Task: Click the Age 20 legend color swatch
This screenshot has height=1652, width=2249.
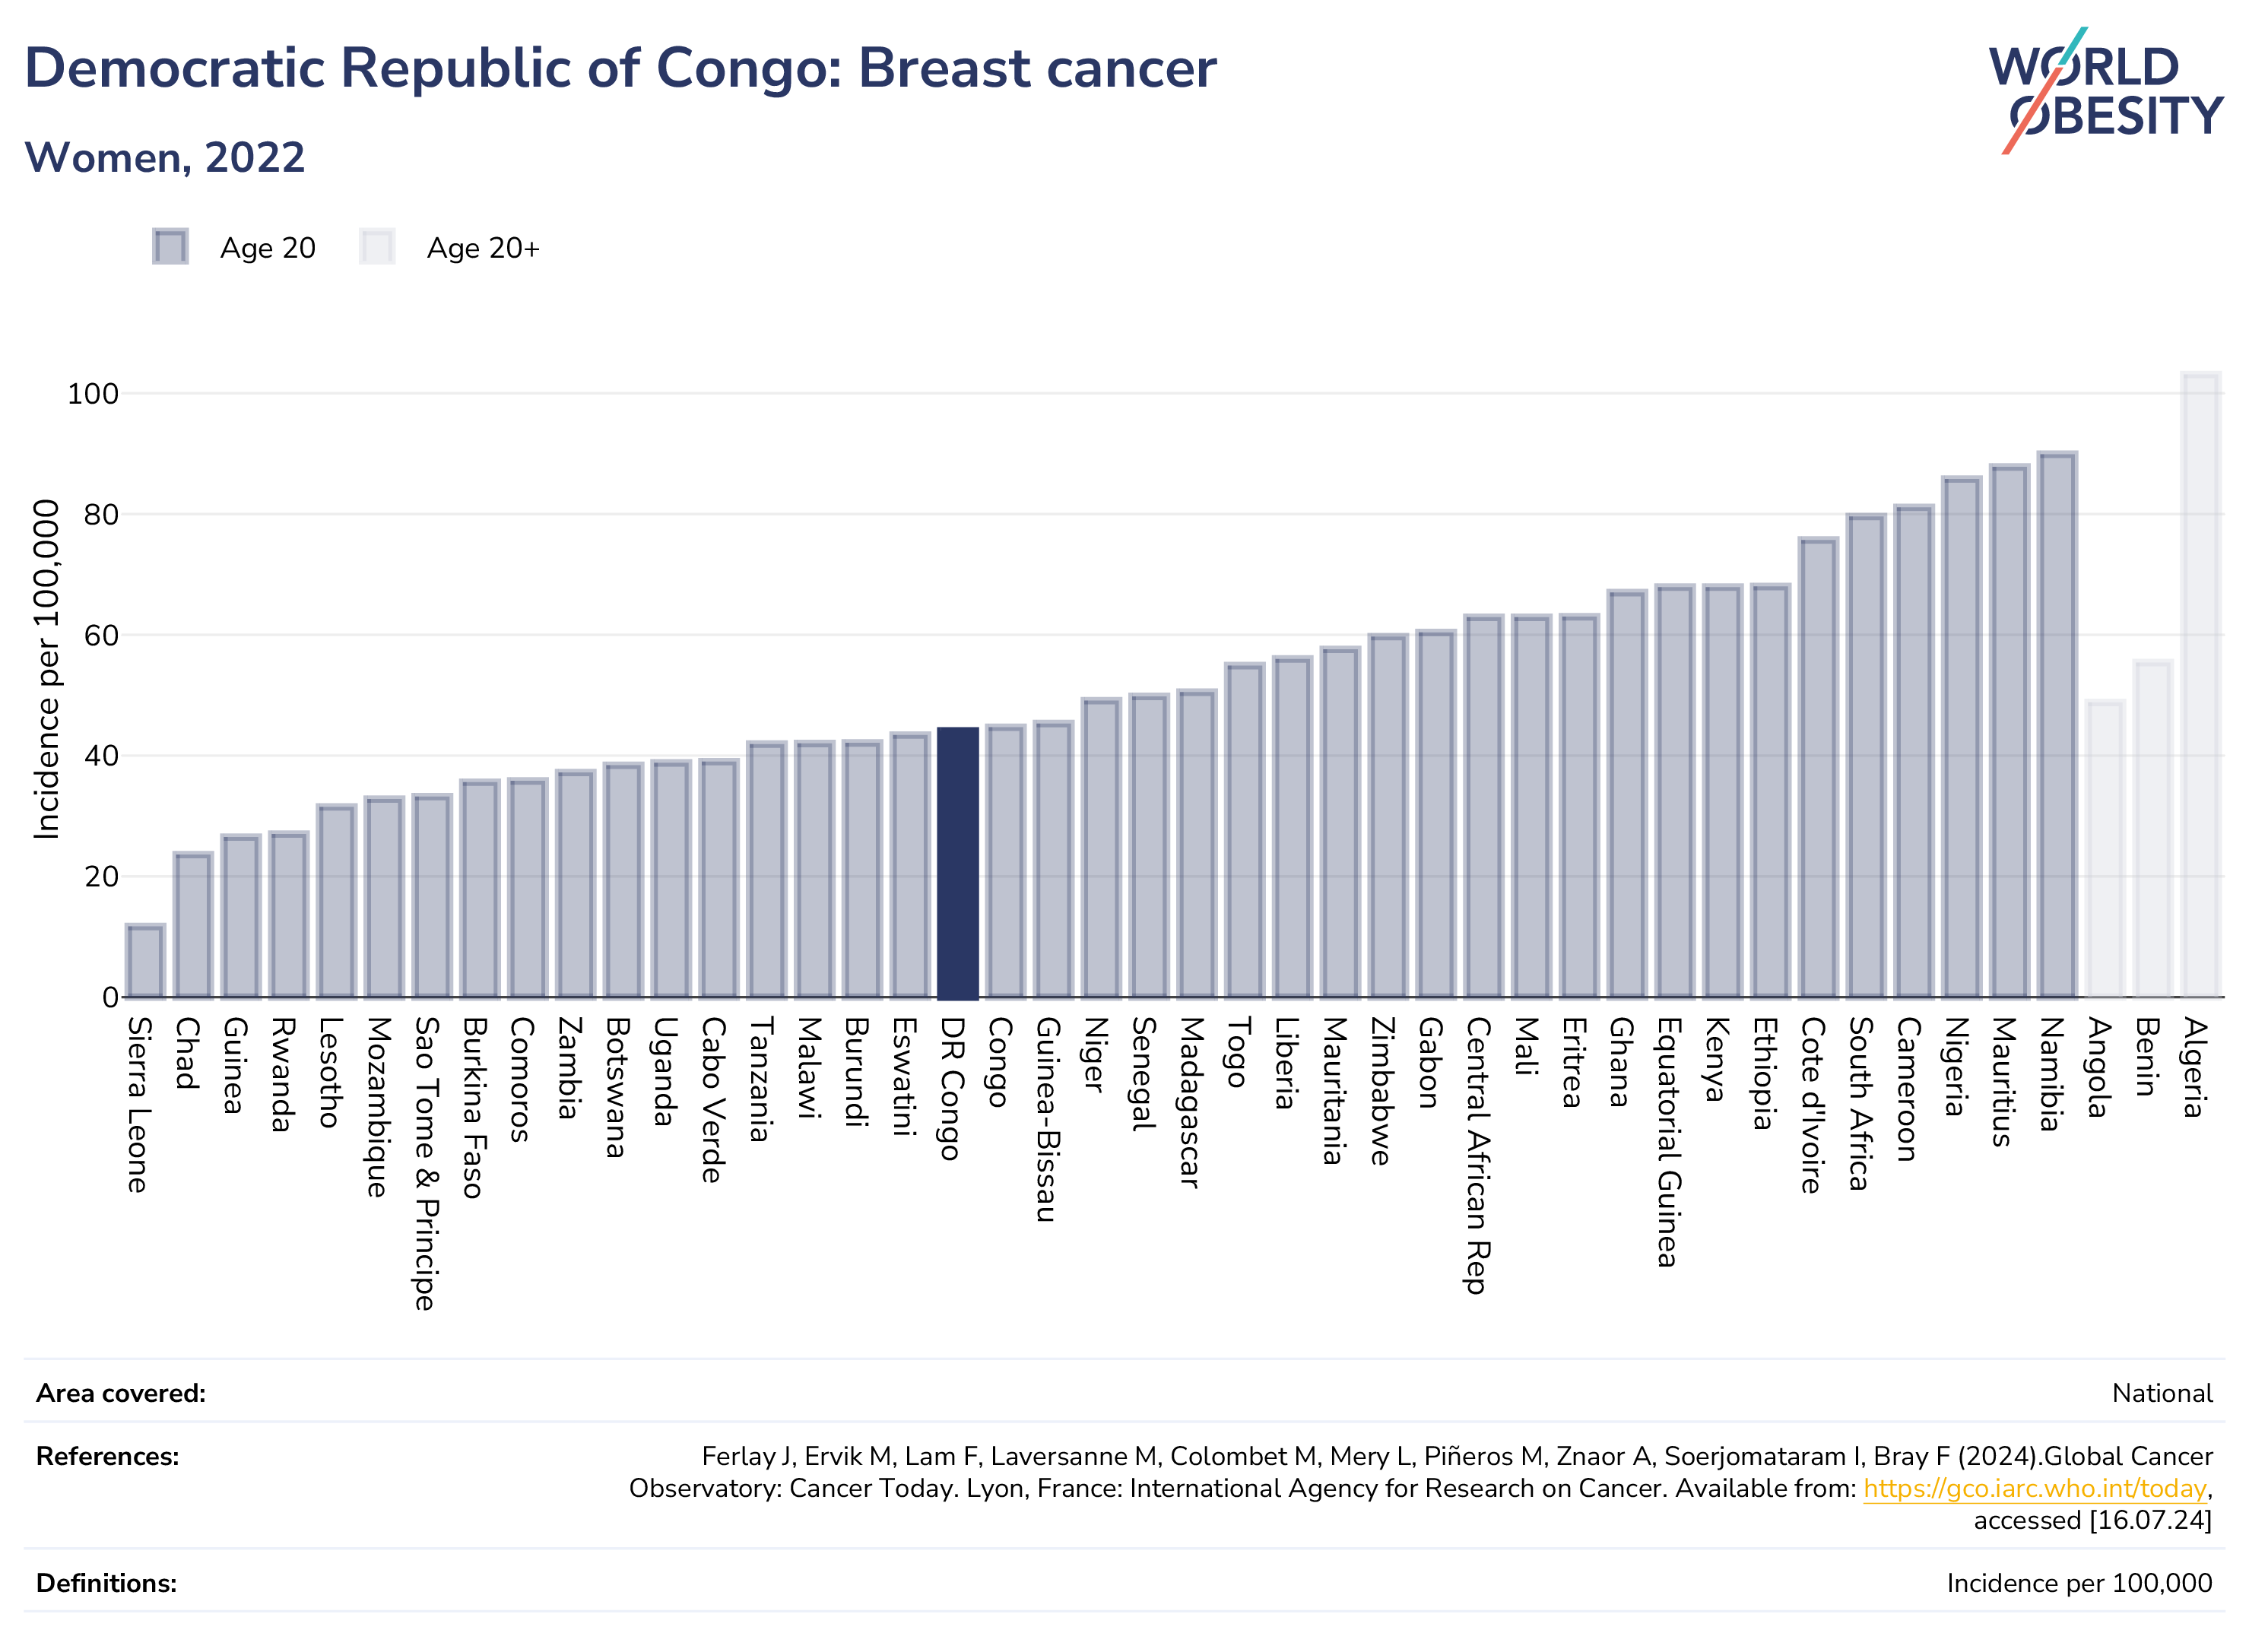Action: [170, 247]
